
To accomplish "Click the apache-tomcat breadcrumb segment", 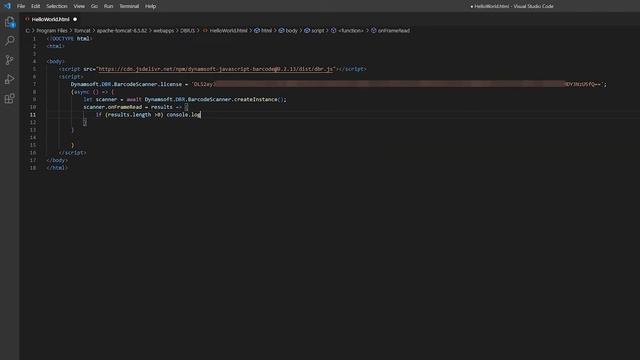I will click(122, 31).
